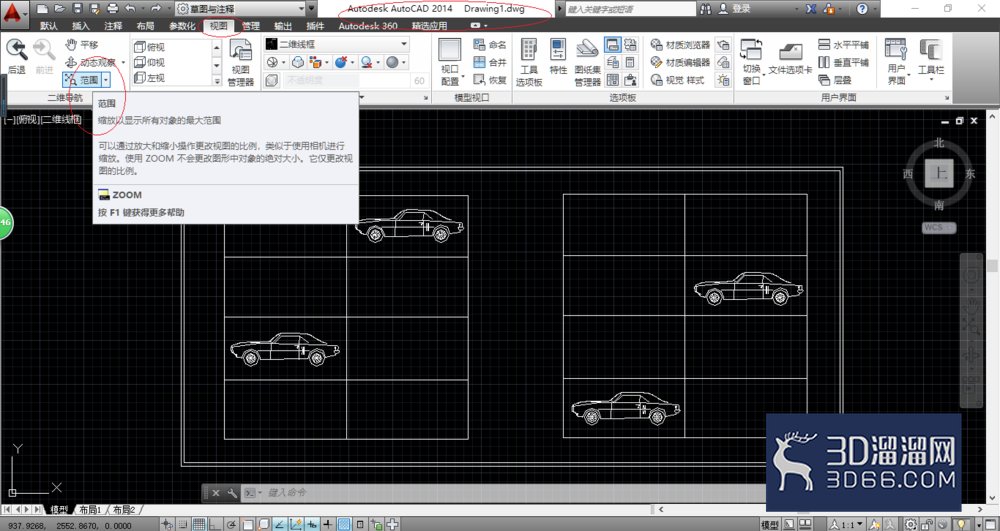The image size is (1000, 531).
Task: Expand the 范围 zoom options arrow
Action: (106, 80)
